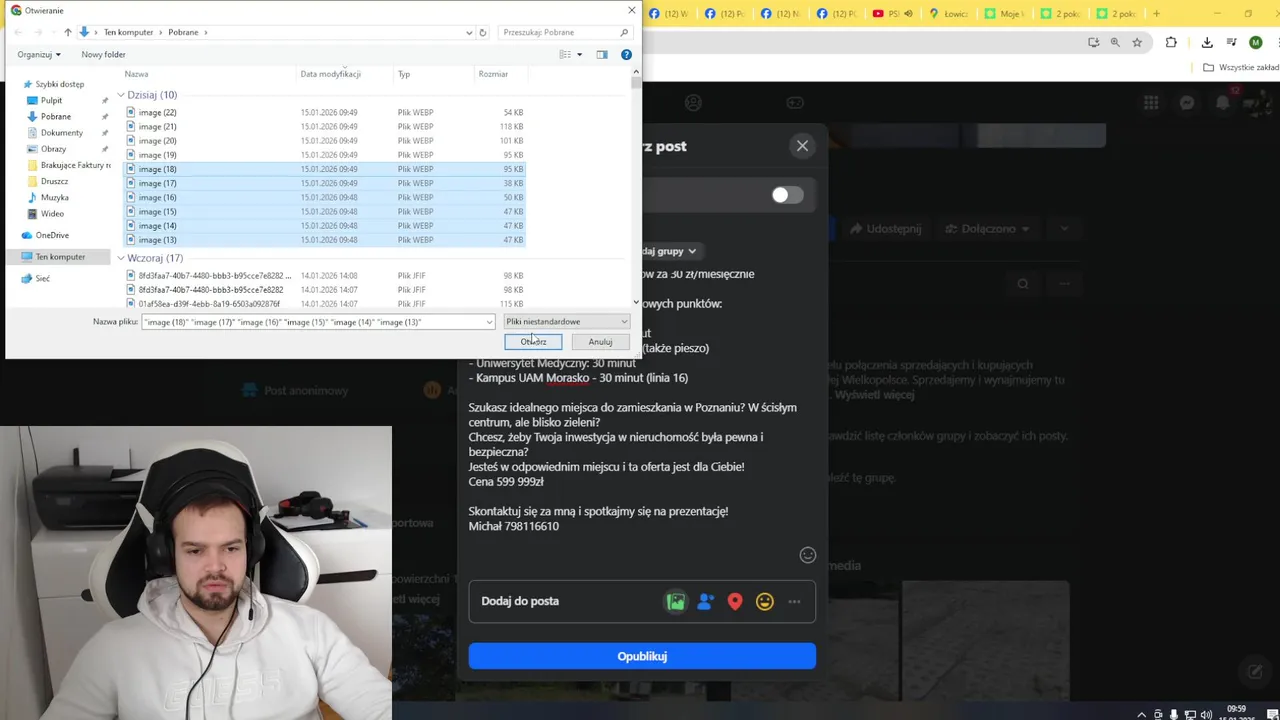Viewport: 1280px width, 720px height.
Task: Select Pulpit in the navigation pane
Action: (51, 100)
